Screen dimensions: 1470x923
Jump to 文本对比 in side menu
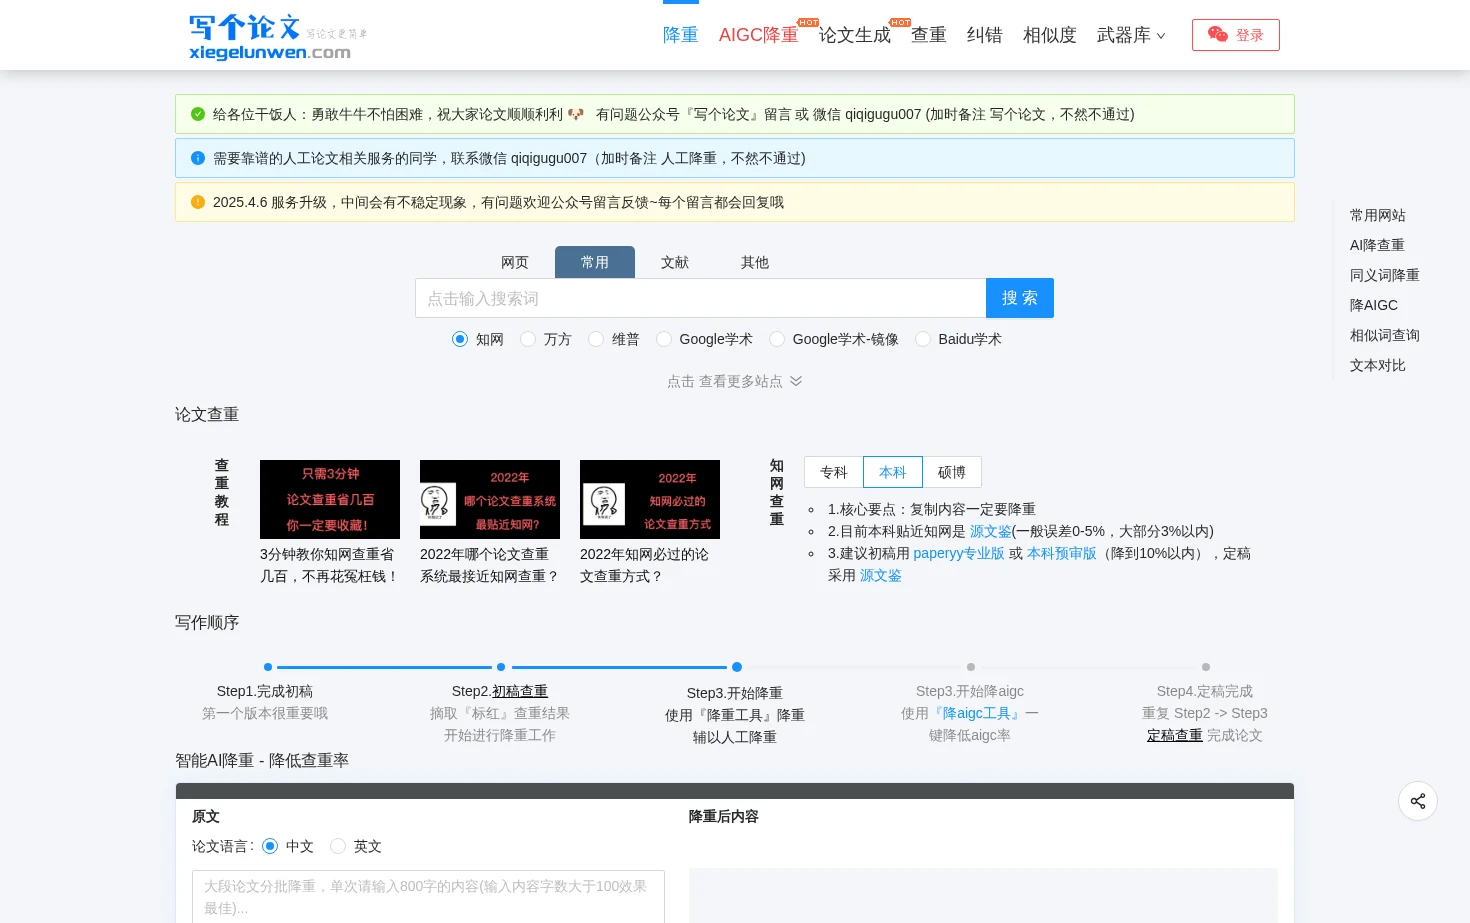1378,365
